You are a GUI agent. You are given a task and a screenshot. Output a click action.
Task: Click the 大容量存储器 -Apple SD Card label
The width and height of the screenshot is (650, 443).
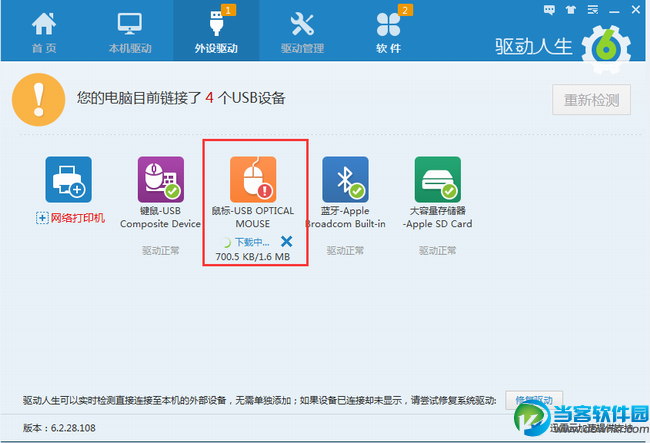438,217
